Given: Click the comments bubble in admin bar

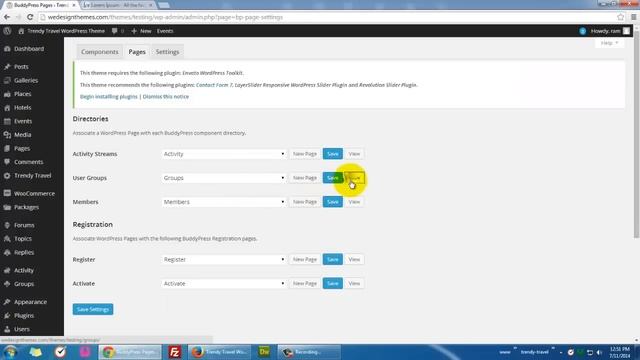Looking at the screenshot, I should point(117,31).
